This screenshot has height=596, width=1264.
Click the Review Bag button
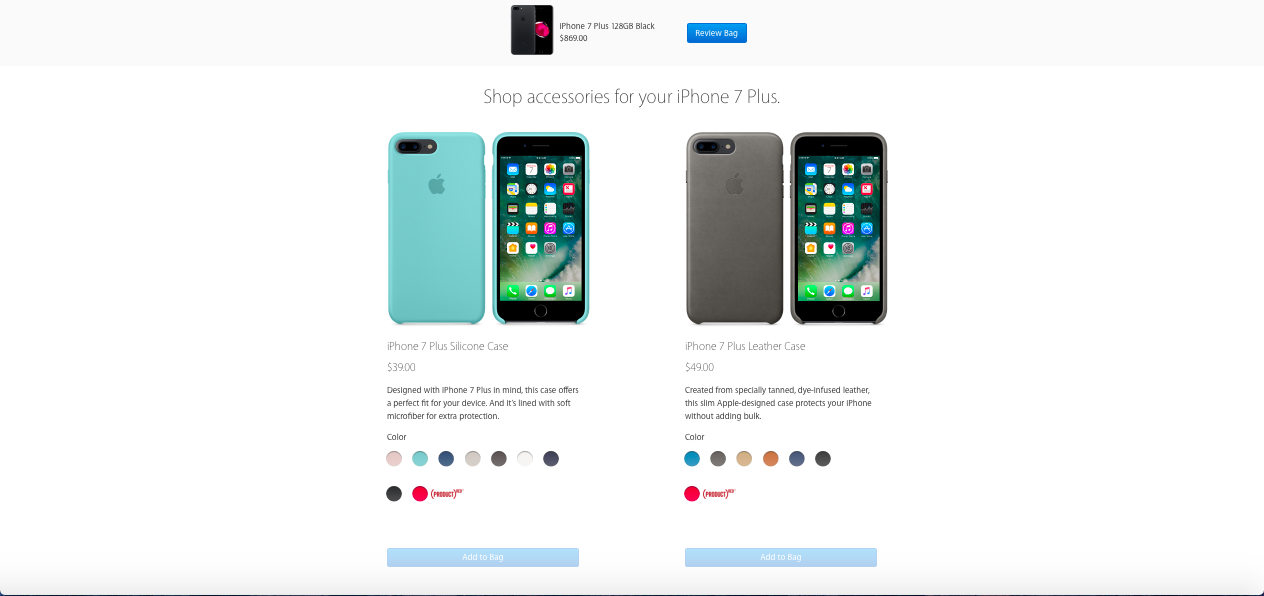click(x=717, y=33)
